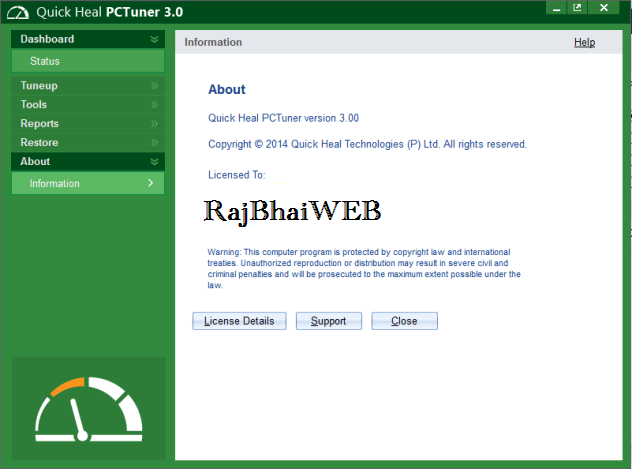This screenshot has width=632, height=469.
Task: Collapse the About section chevron
Action: tap(154, 162)
